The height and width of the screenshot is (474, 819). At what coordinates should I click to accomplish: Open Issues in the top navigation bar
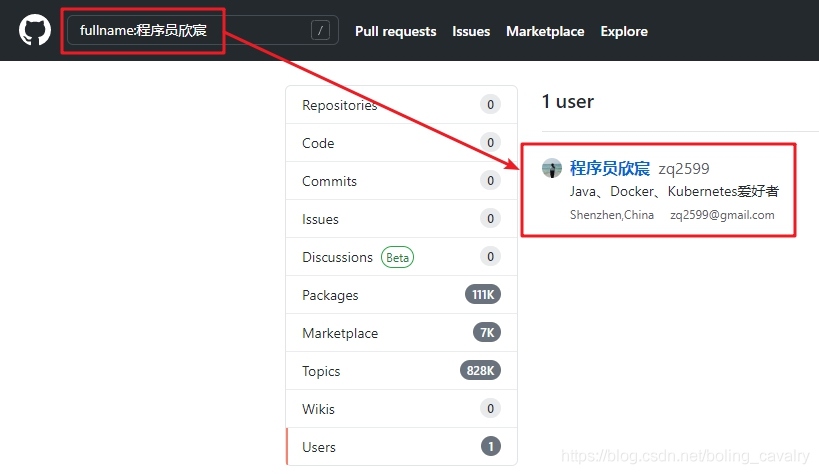coord(471,31)
